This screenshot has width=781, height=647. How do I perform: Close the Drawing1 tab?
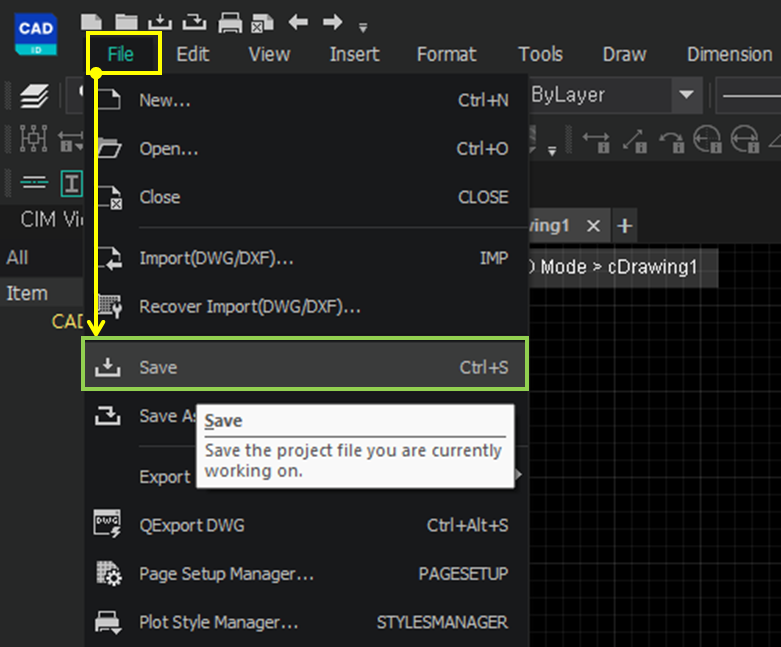pyautogui.click(x=593, y=226)
